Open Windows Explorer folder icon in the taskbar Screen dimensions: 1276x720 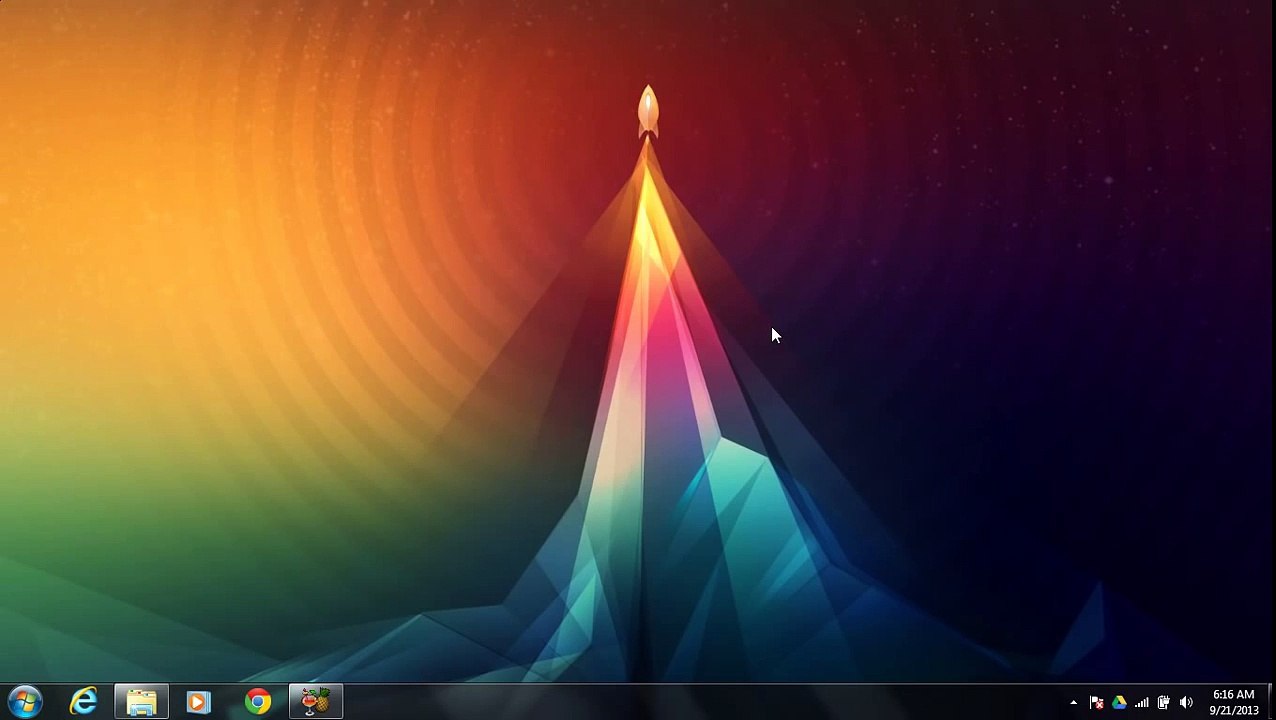(x=142, y=702)
